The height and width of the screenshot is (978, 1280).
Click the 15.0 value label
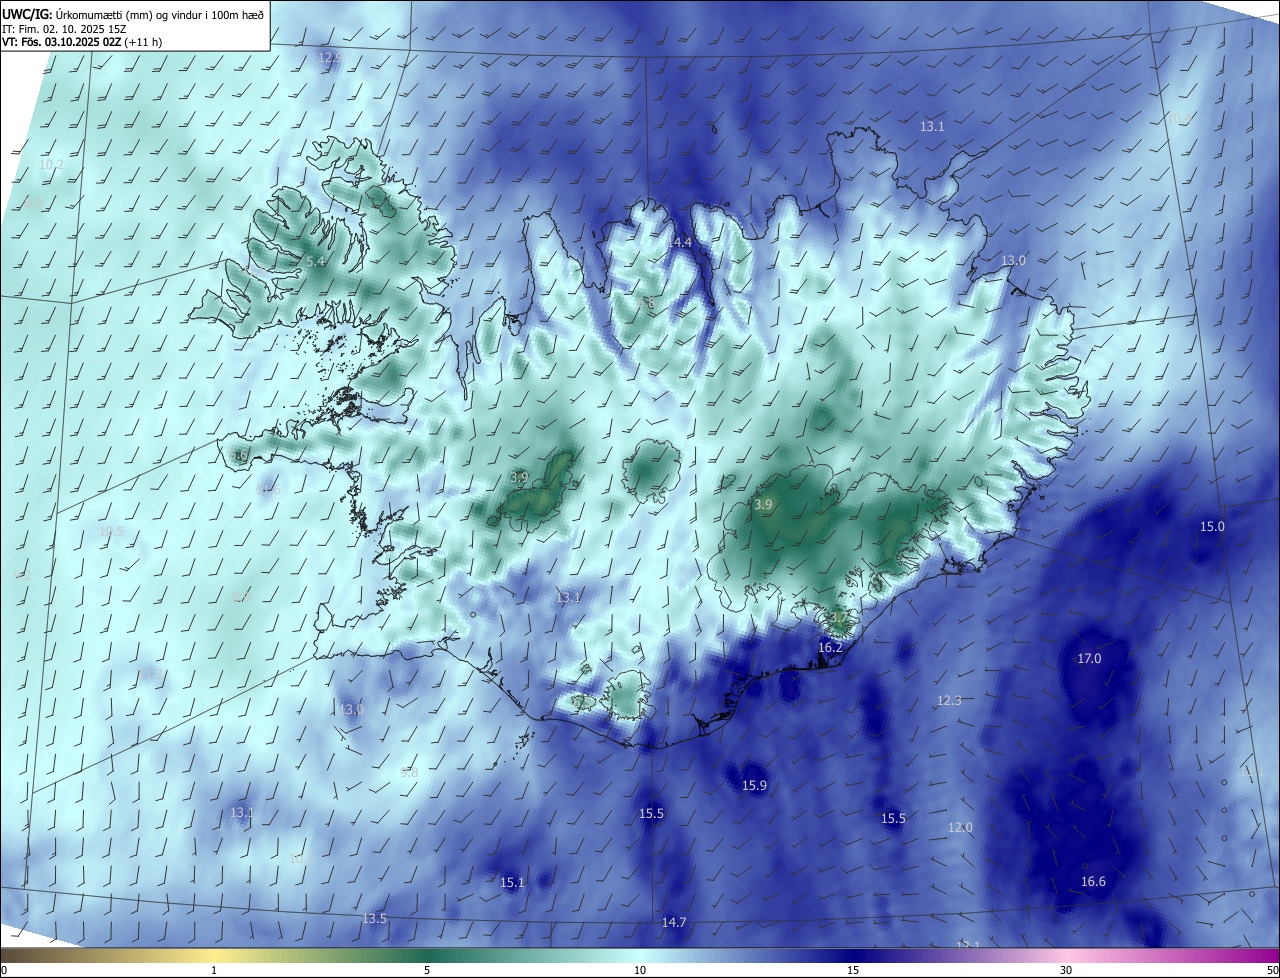pos(1212,526)
